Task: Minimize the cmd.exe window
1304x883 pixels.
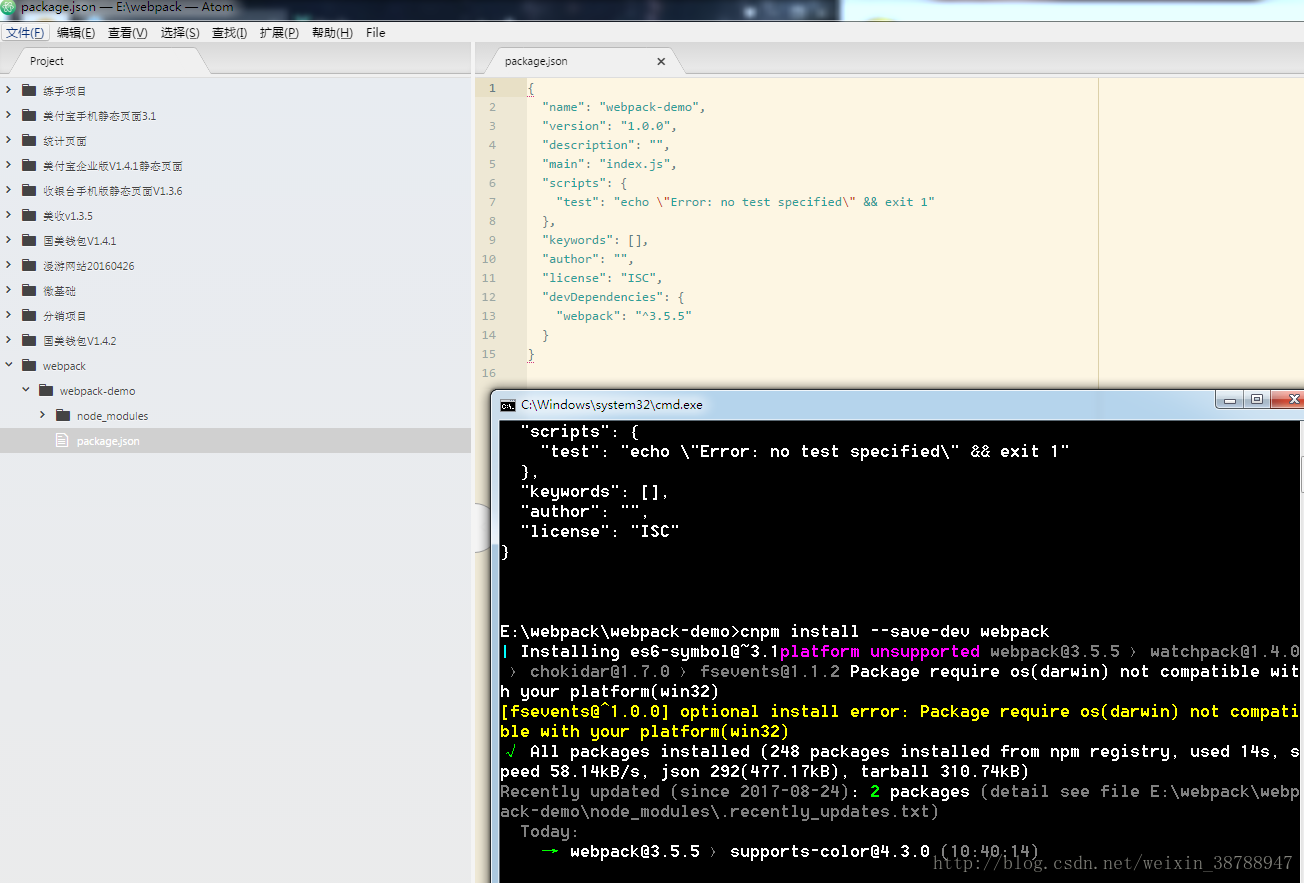Action: click(x=1229, y=400)
